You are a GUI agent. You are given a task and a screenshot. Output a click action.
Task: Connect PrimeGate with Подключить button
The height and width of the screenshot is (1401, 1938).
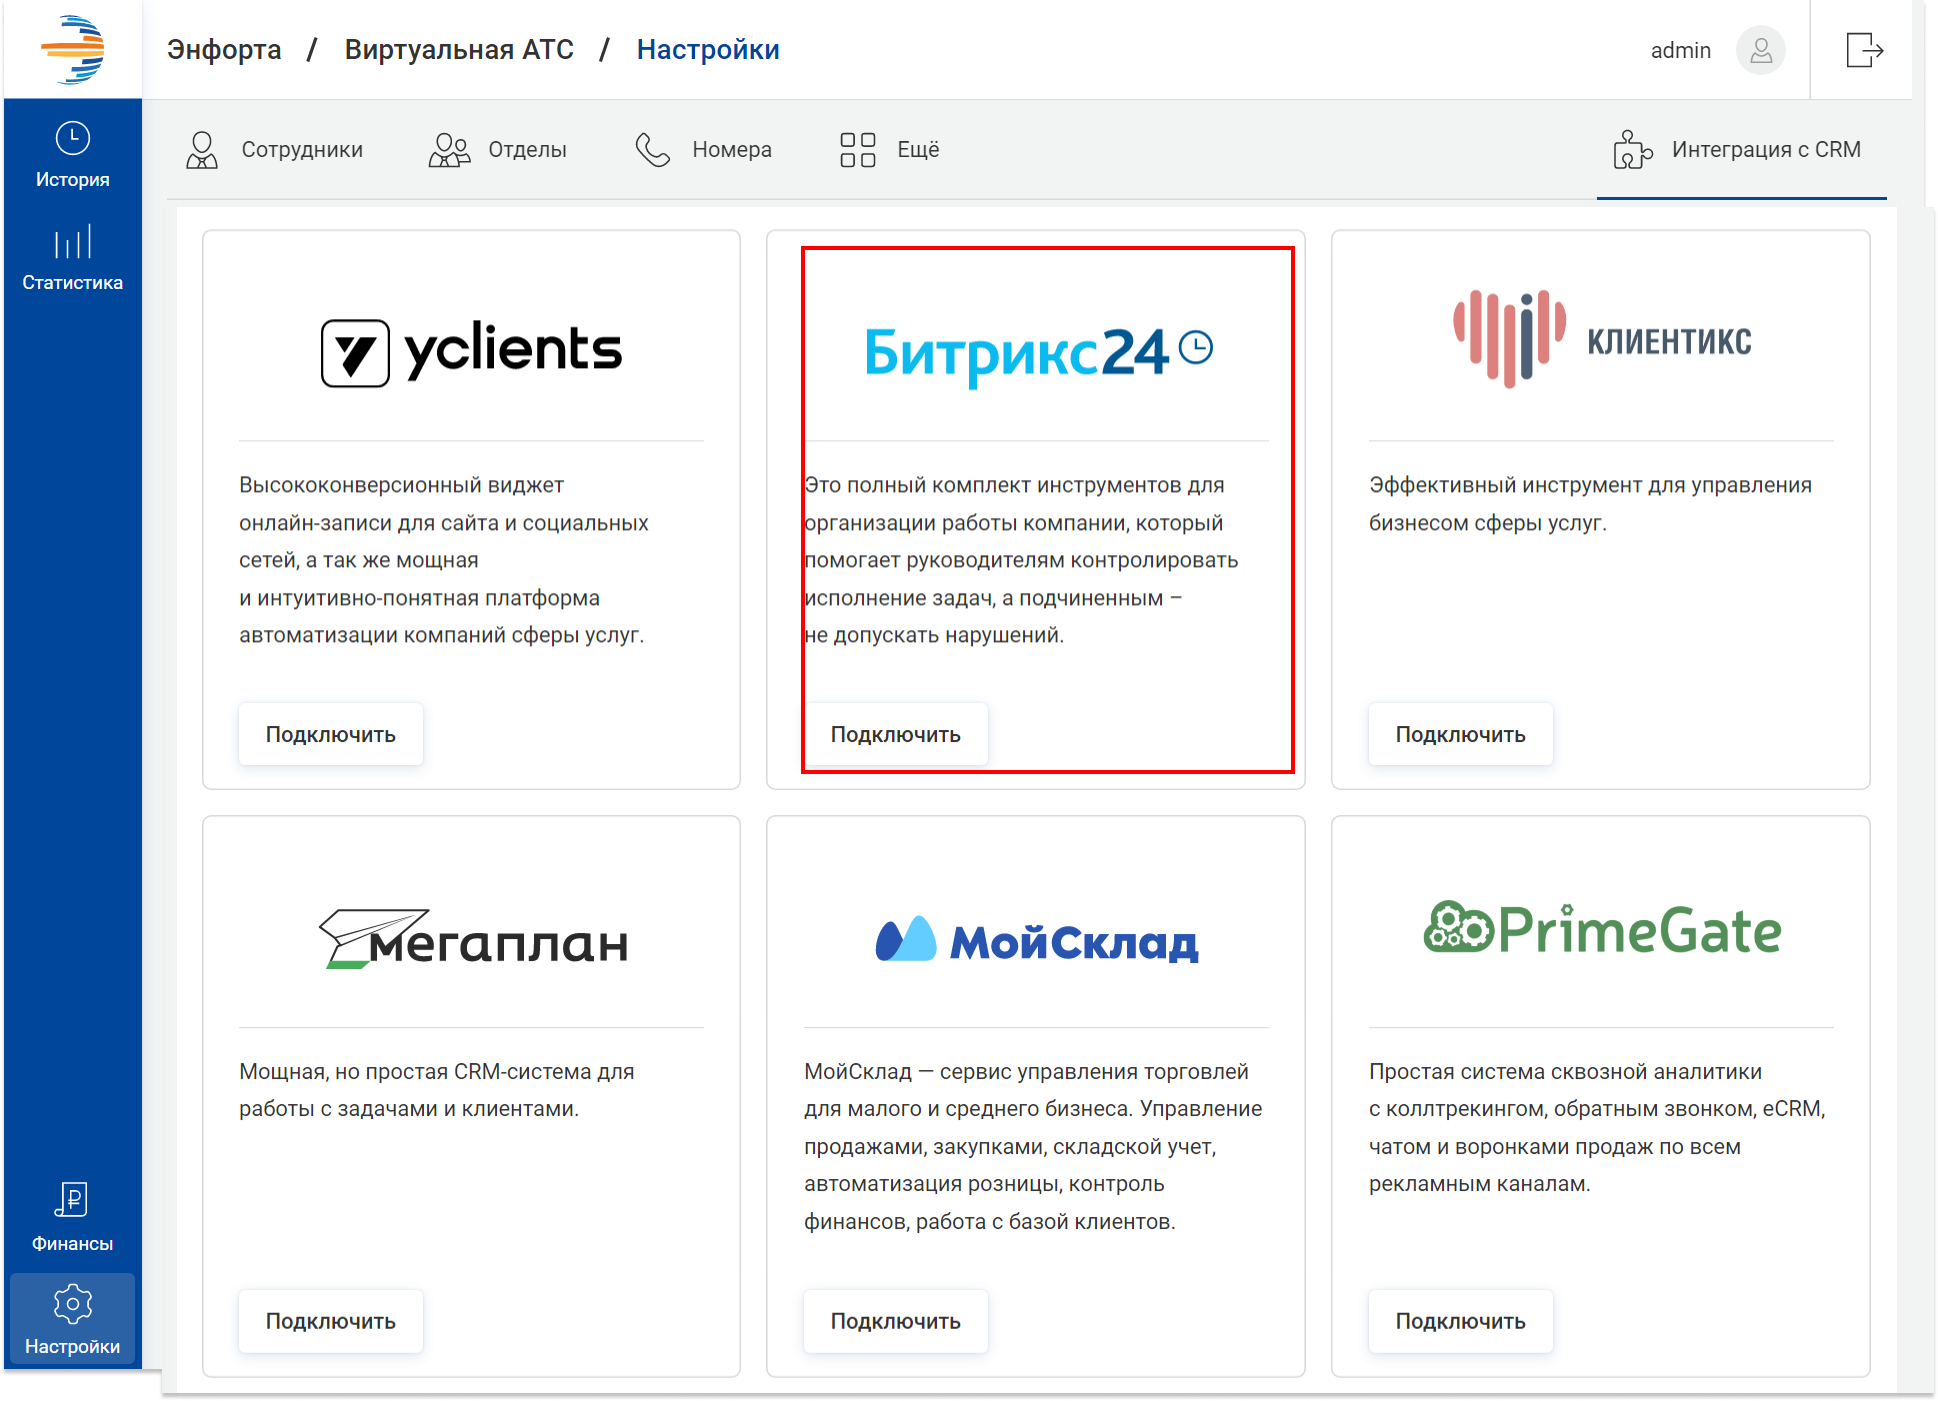tap(1461, 1322)
